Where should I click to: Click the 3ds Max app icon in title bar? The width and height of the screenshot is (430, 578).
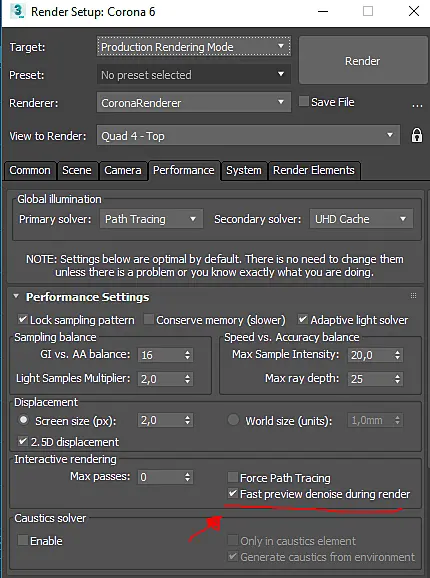coord(17,11)
